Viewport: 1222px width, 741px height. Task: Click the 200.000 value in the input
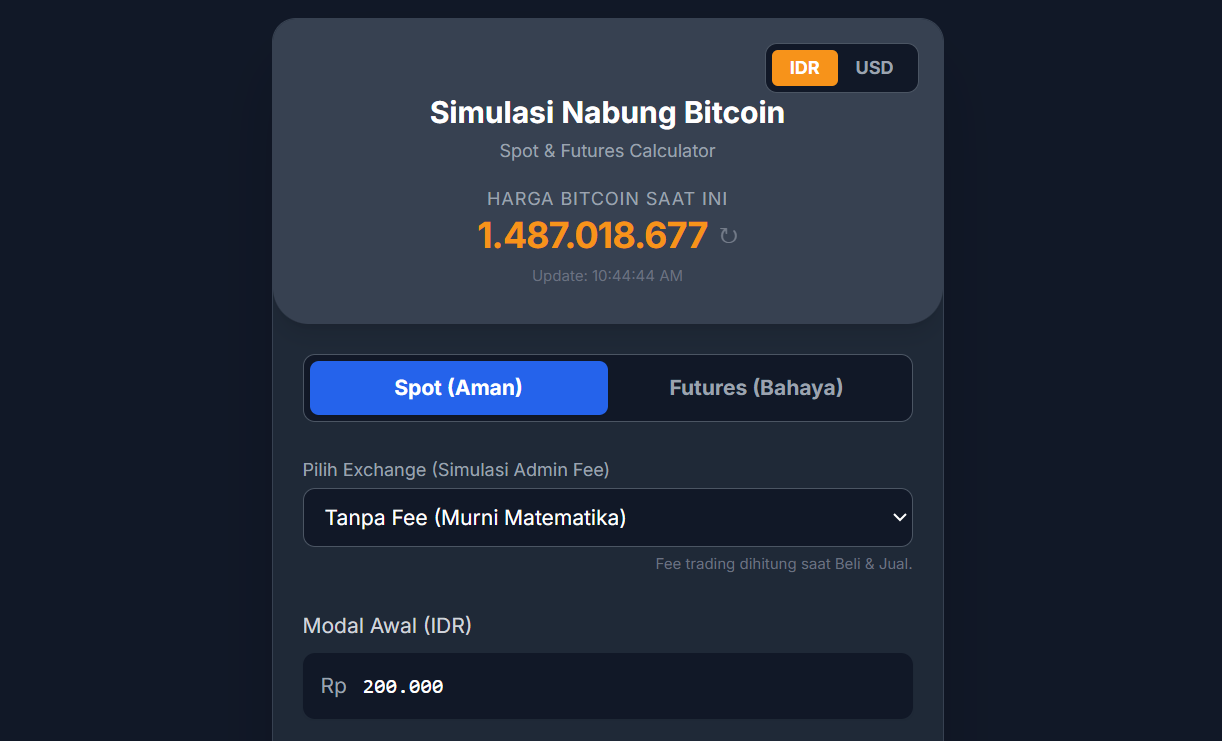403,687
